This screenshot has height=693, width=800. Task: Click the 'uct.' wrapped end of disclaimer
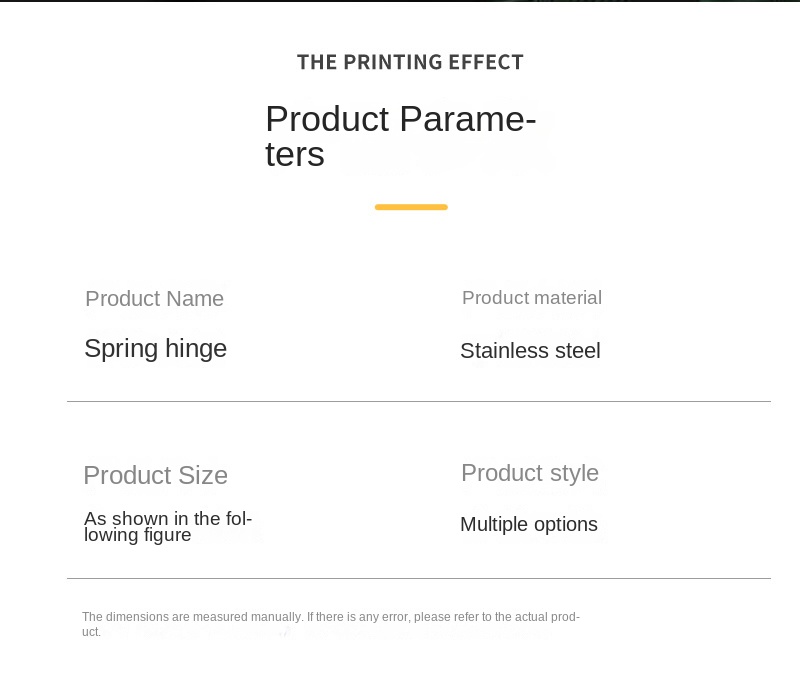[91, 632]
